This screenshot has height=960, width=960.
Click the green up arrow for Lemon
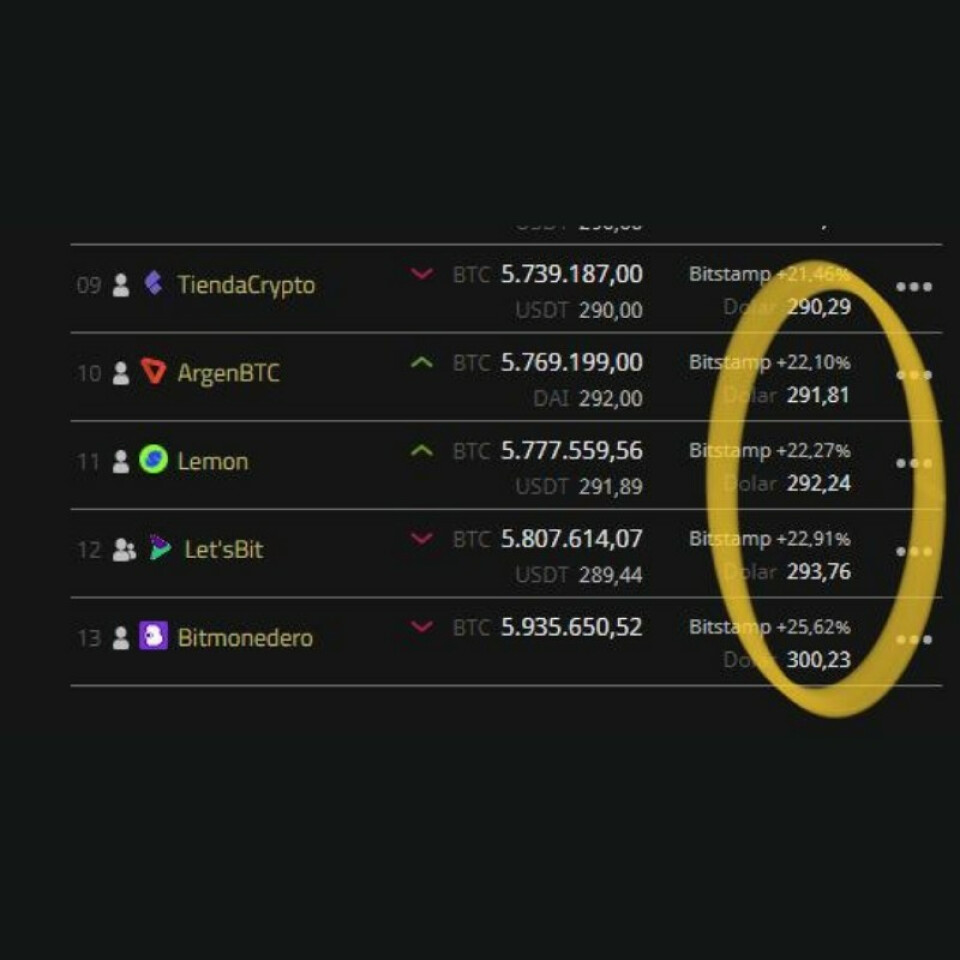[x=422, y=450]
